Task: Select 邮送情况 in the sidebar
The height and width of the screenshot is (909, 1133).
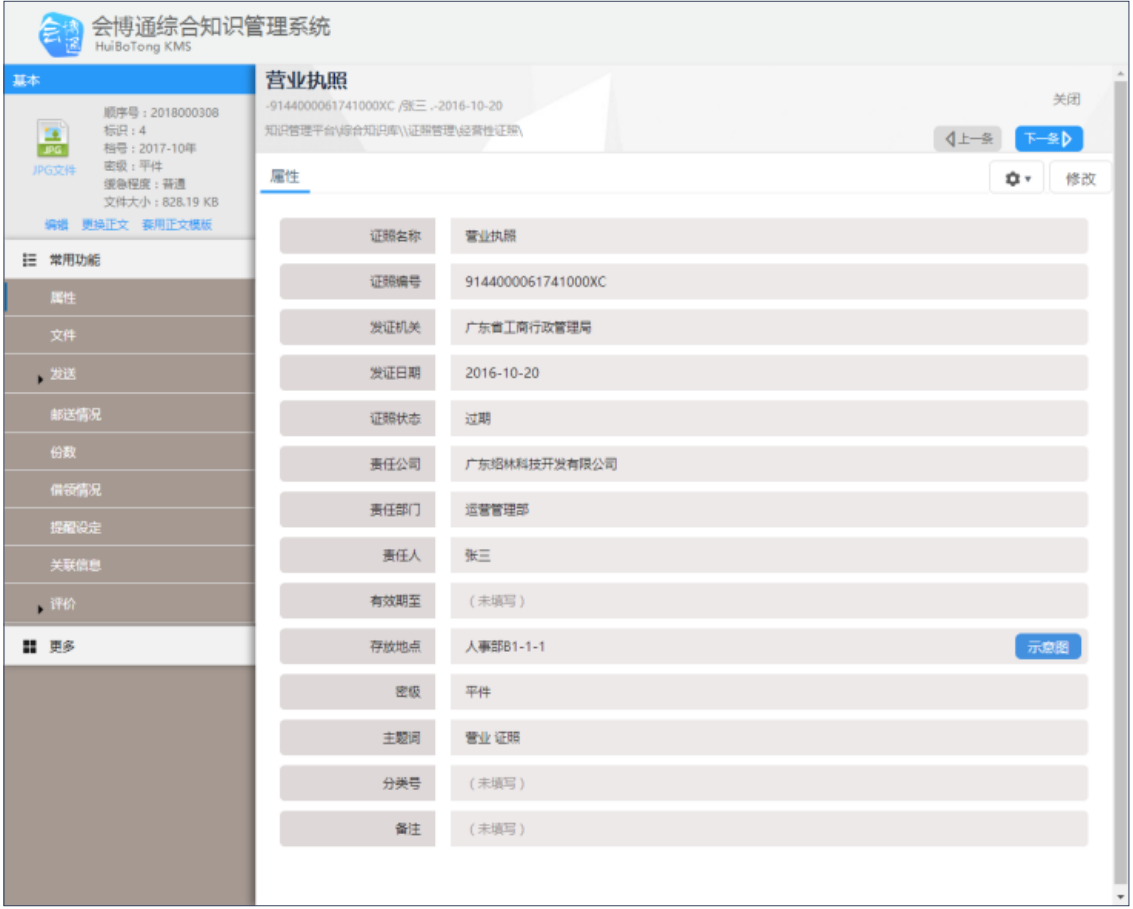Action: tap(76, 414)
